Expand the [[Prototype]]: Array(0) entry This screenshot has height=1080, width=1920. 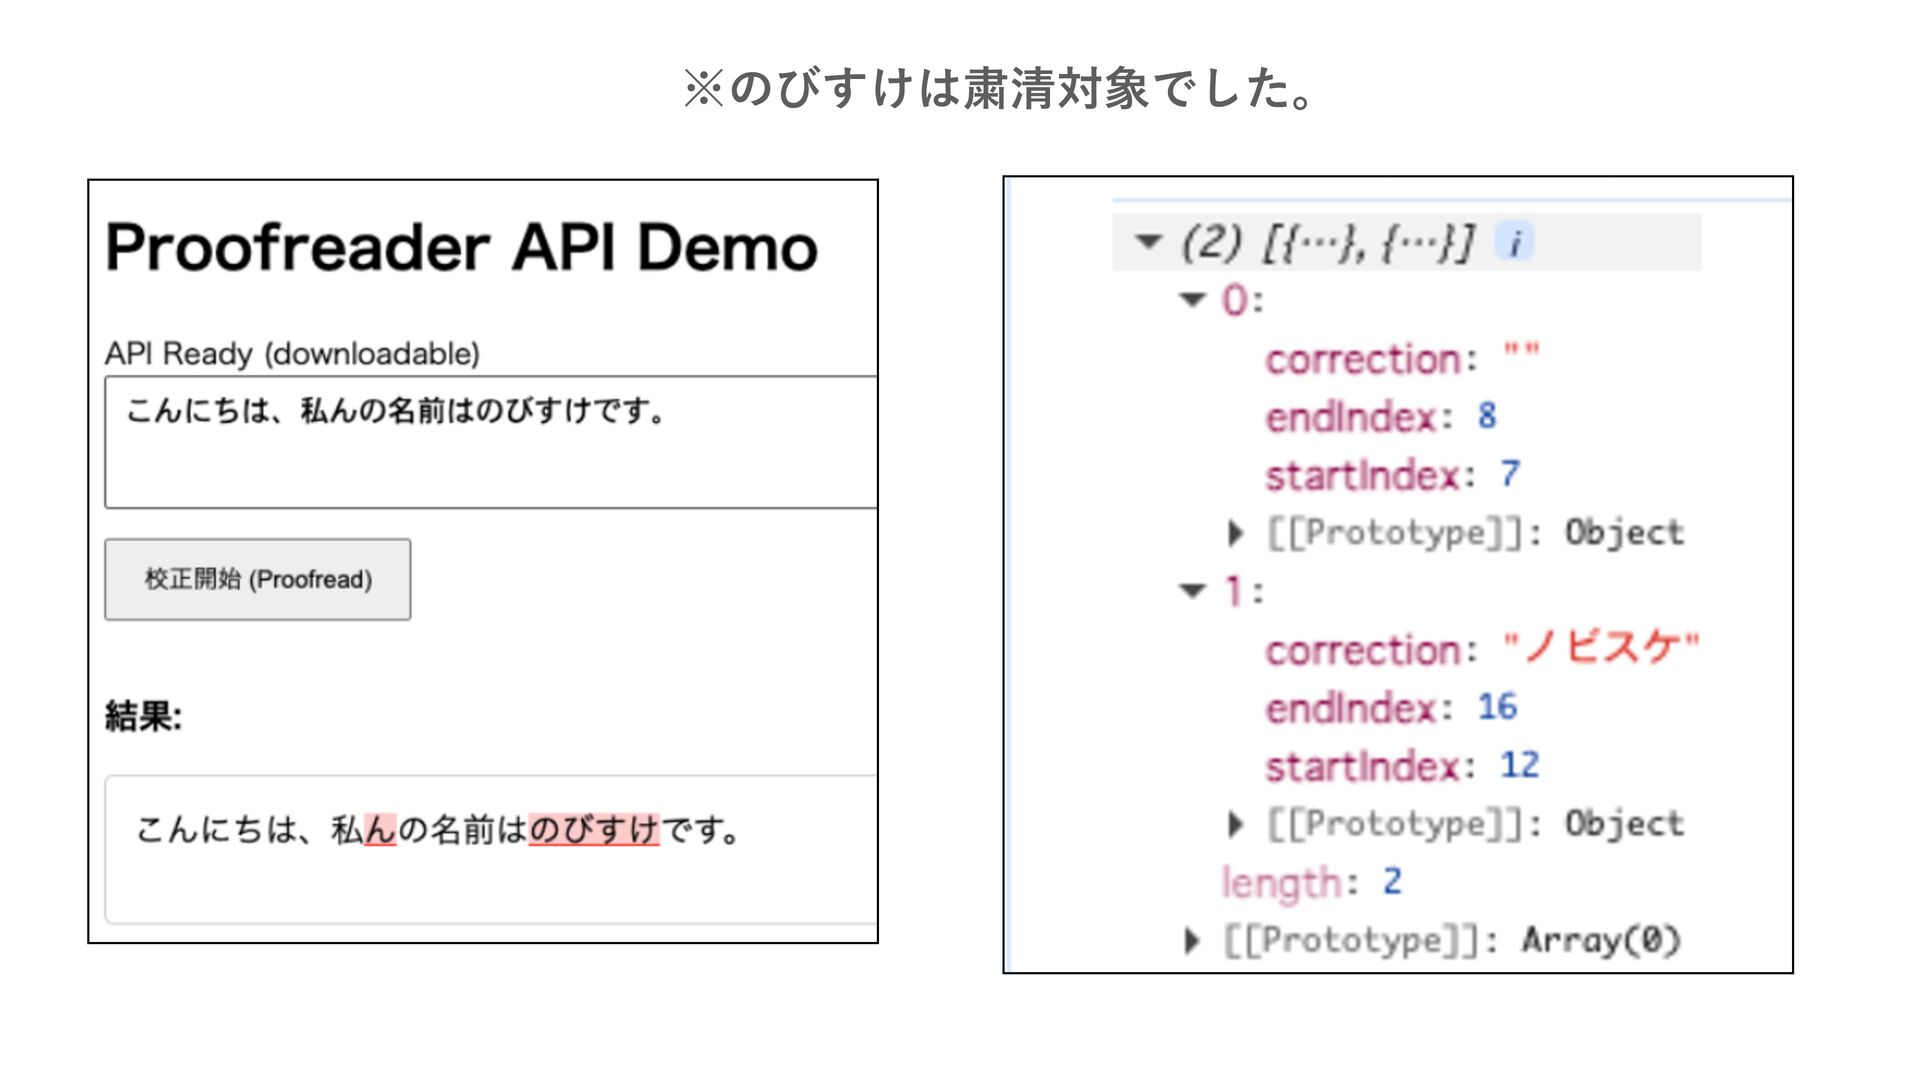[1191, 940]
